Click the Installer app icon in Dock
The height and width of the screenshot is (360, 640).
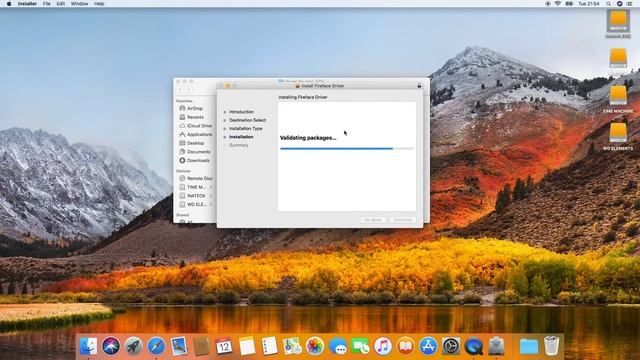coord(496,346)
